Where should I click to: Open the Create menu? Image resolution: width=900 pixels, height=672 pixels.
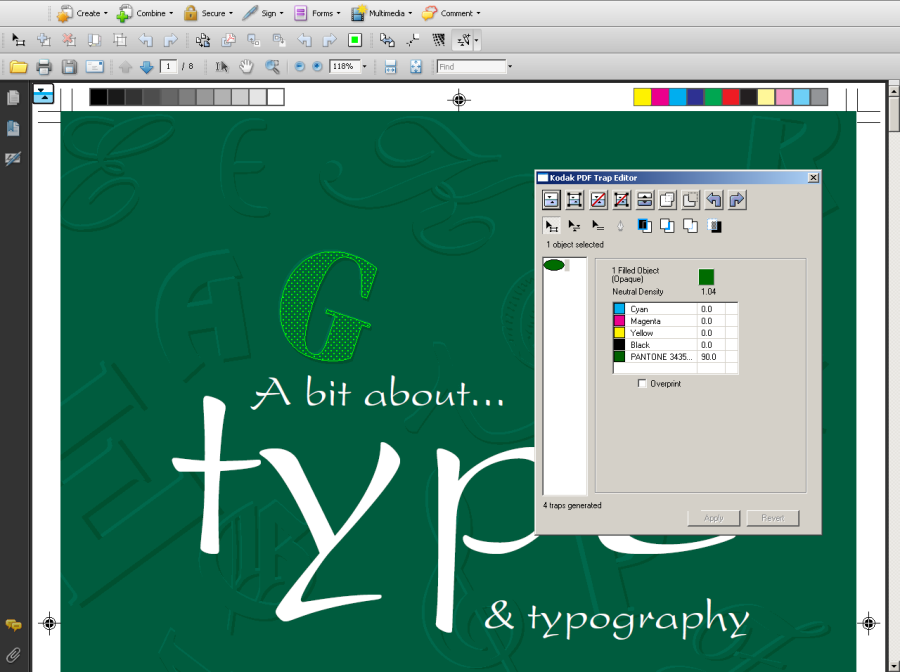click(80, 13)
